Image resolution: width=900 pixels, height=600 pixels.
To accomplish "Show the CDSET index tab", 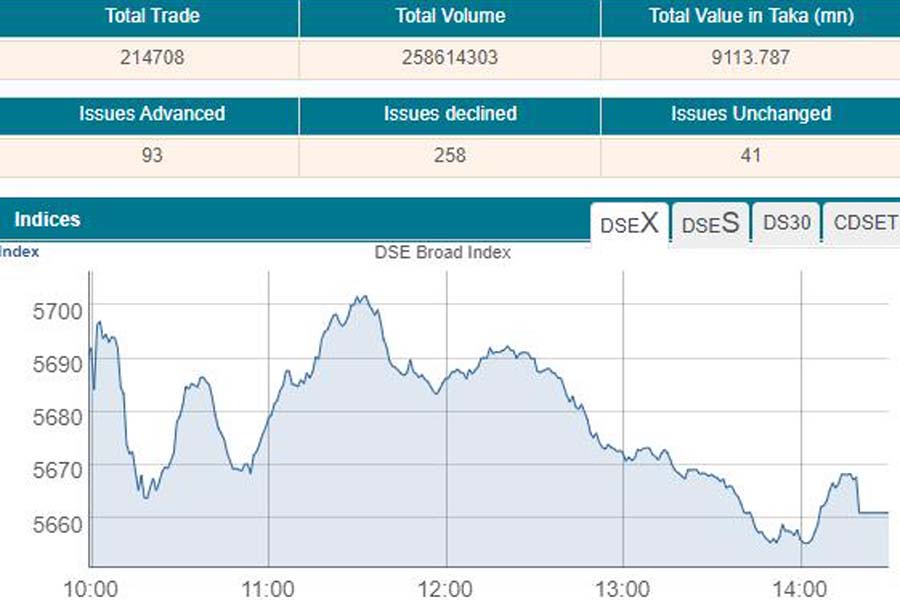I will (865, 223).
